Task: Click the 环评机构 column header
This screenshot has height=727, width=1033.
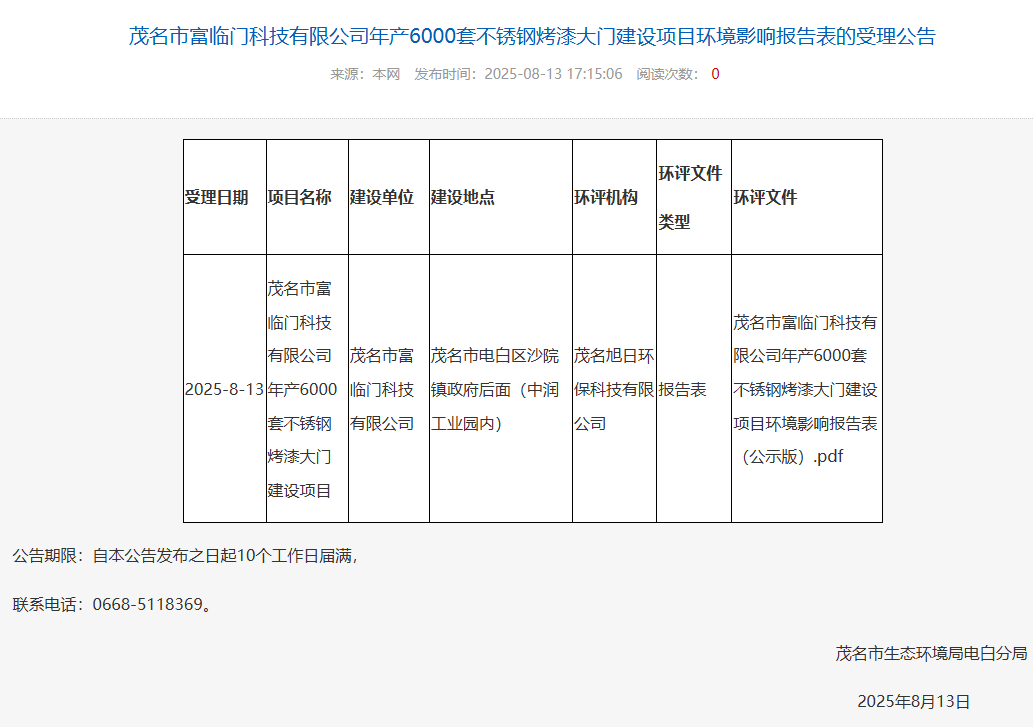Action: pos(606,197)
